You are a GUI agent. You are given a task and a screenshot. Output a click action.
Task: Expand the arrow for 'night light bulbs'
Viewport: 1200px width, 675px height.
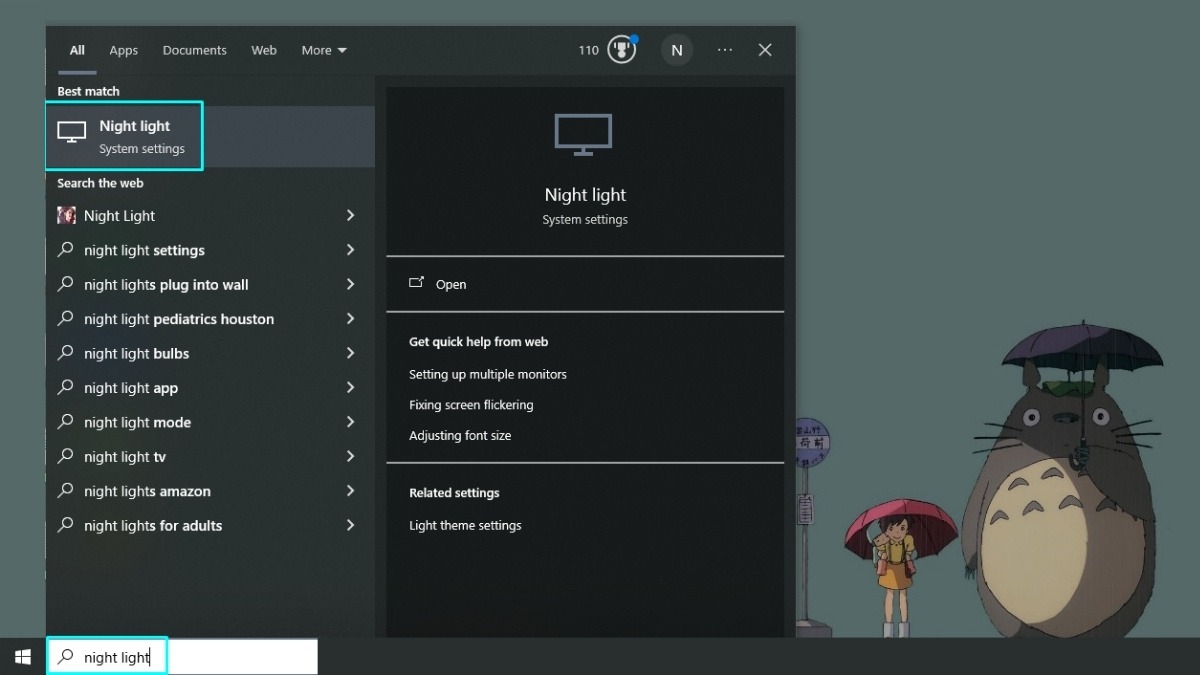coord(350,353)
